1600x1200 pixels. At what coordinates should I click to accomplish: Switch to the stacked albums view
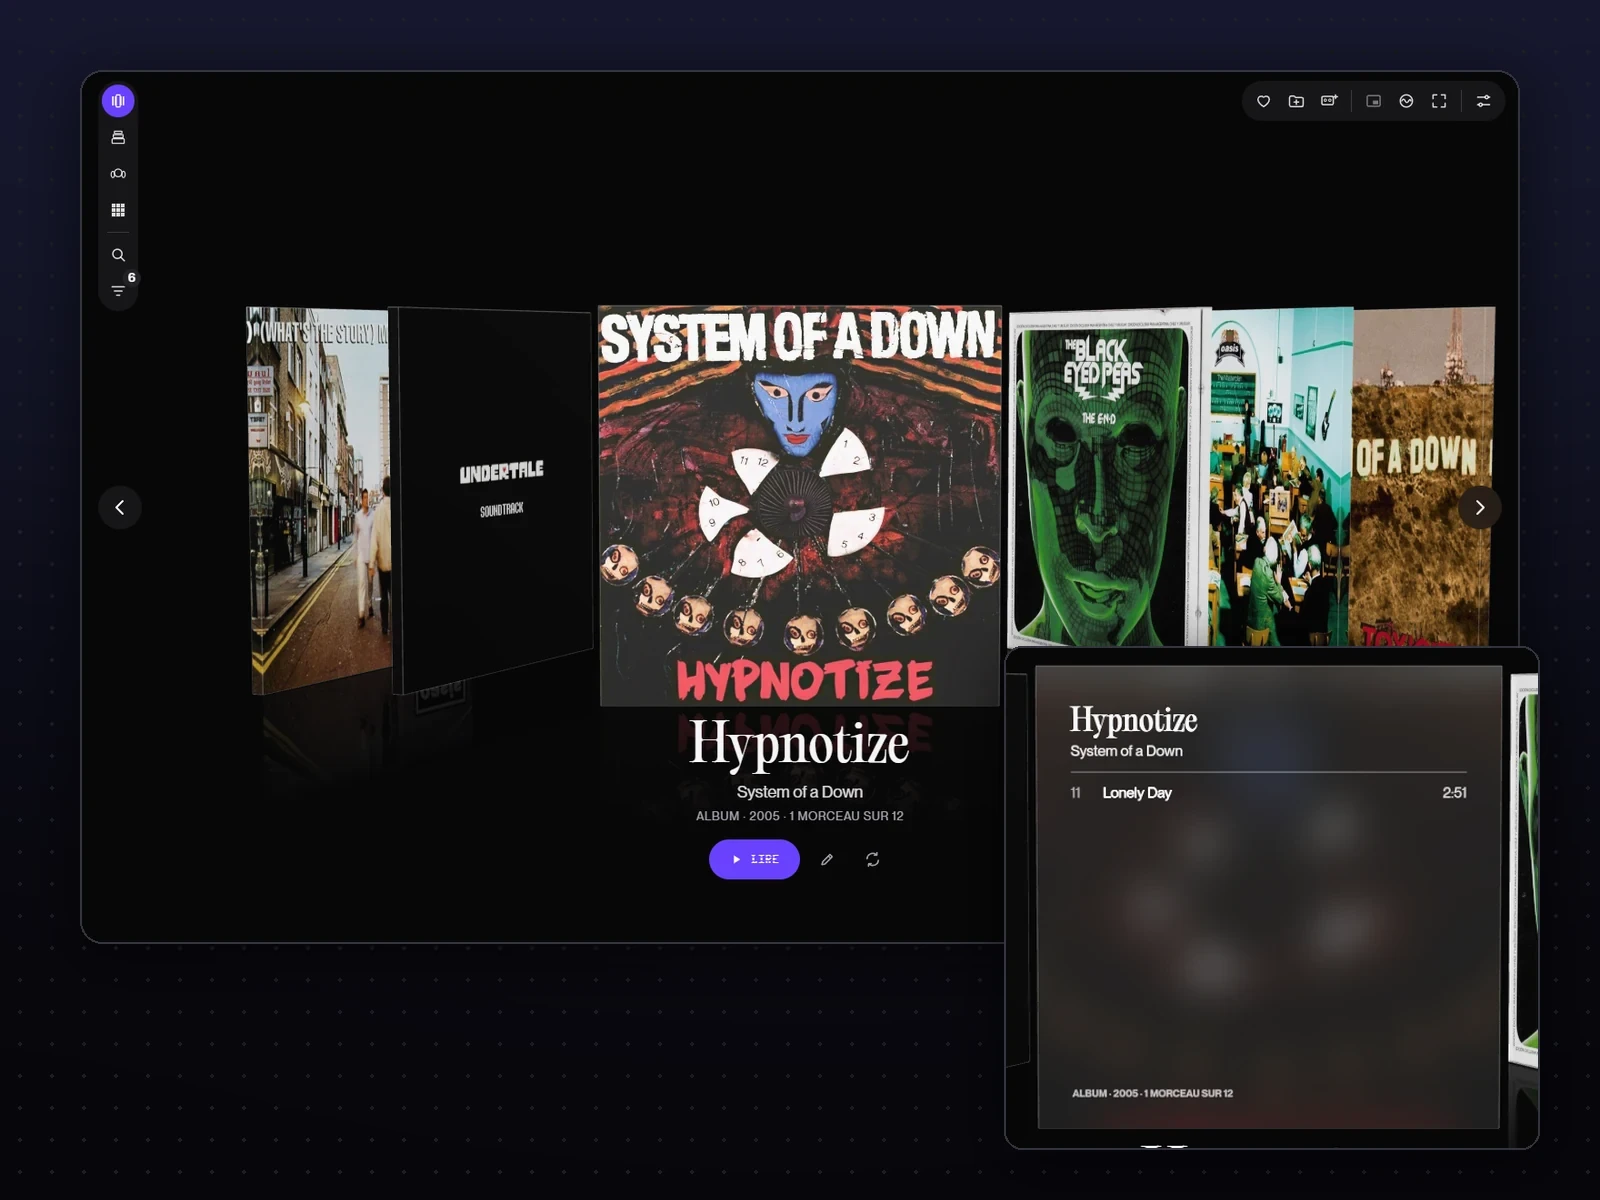tap(118, 137)
